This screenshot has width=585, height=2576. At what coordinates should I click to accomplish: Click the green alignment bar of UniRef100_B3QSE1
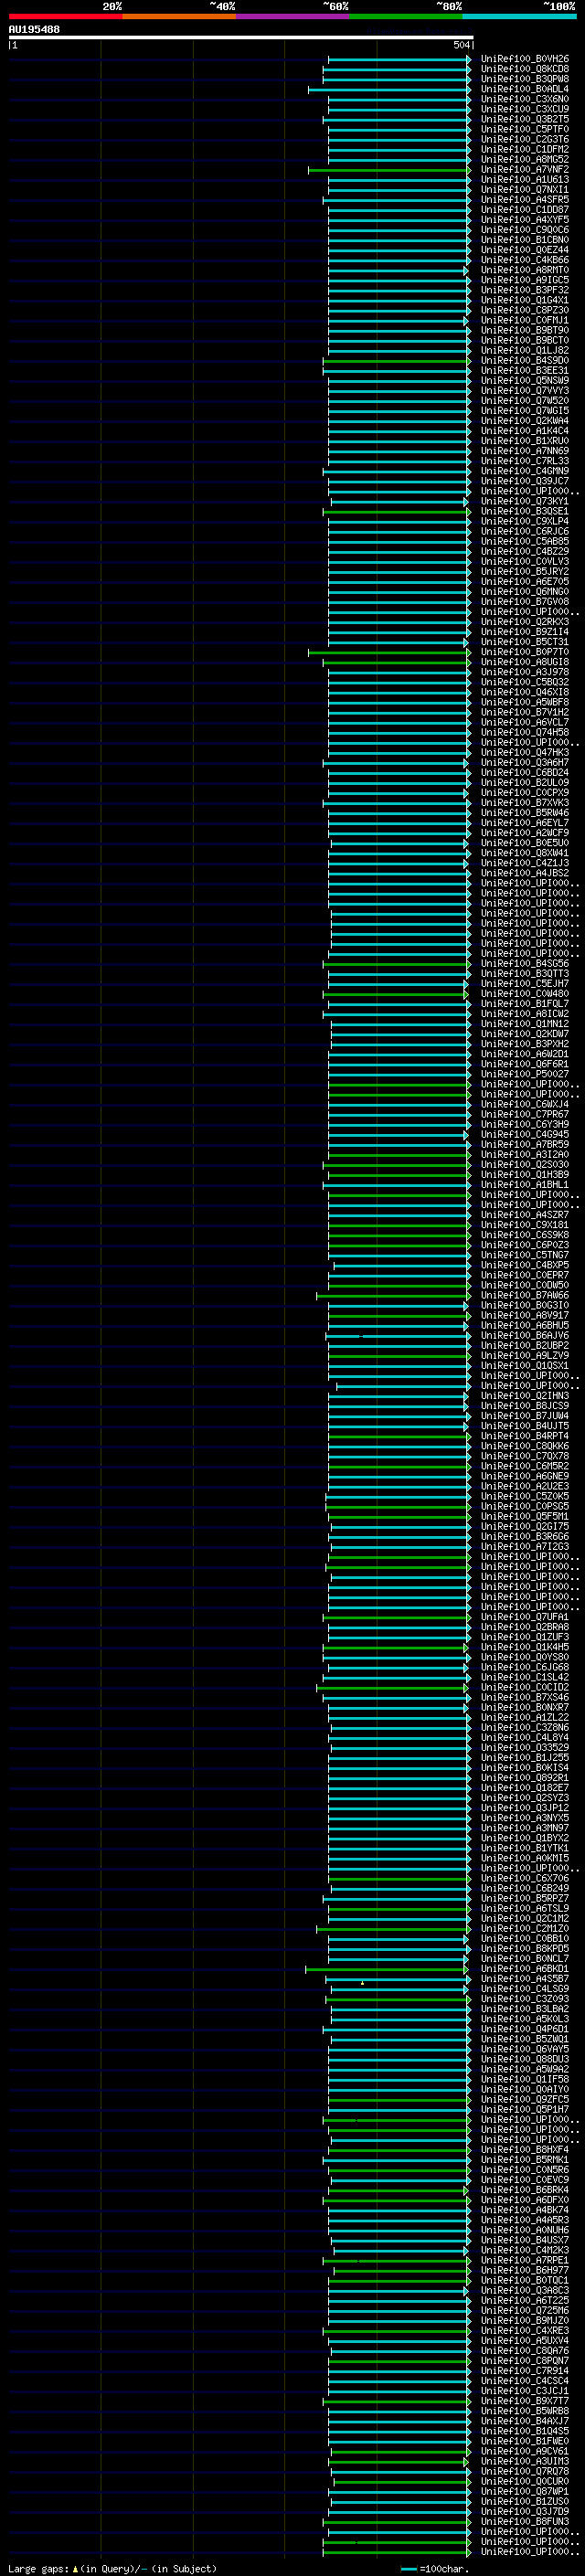[x=396, y=512]
